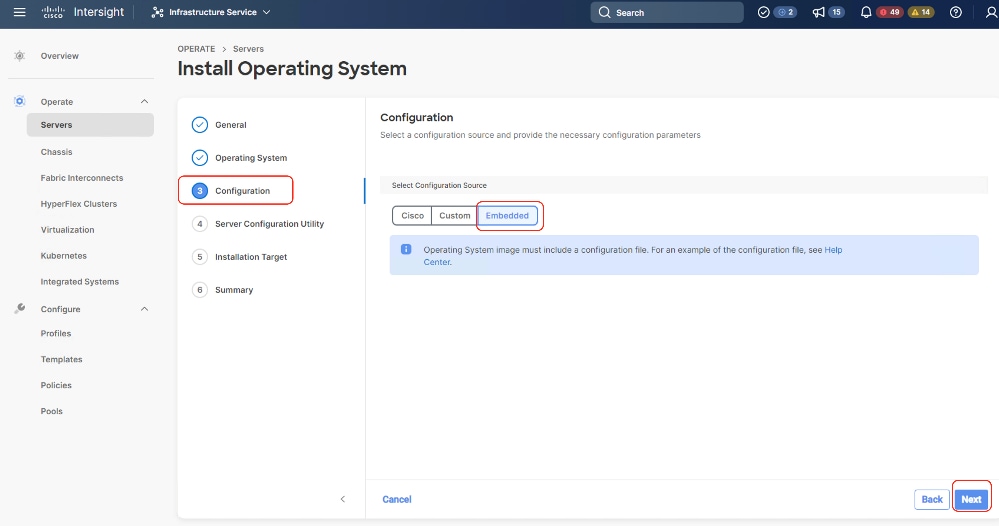This screenshot has width=999, height=526.
Task: Click the Overview sidebar icon
Action: click(20, 56)
